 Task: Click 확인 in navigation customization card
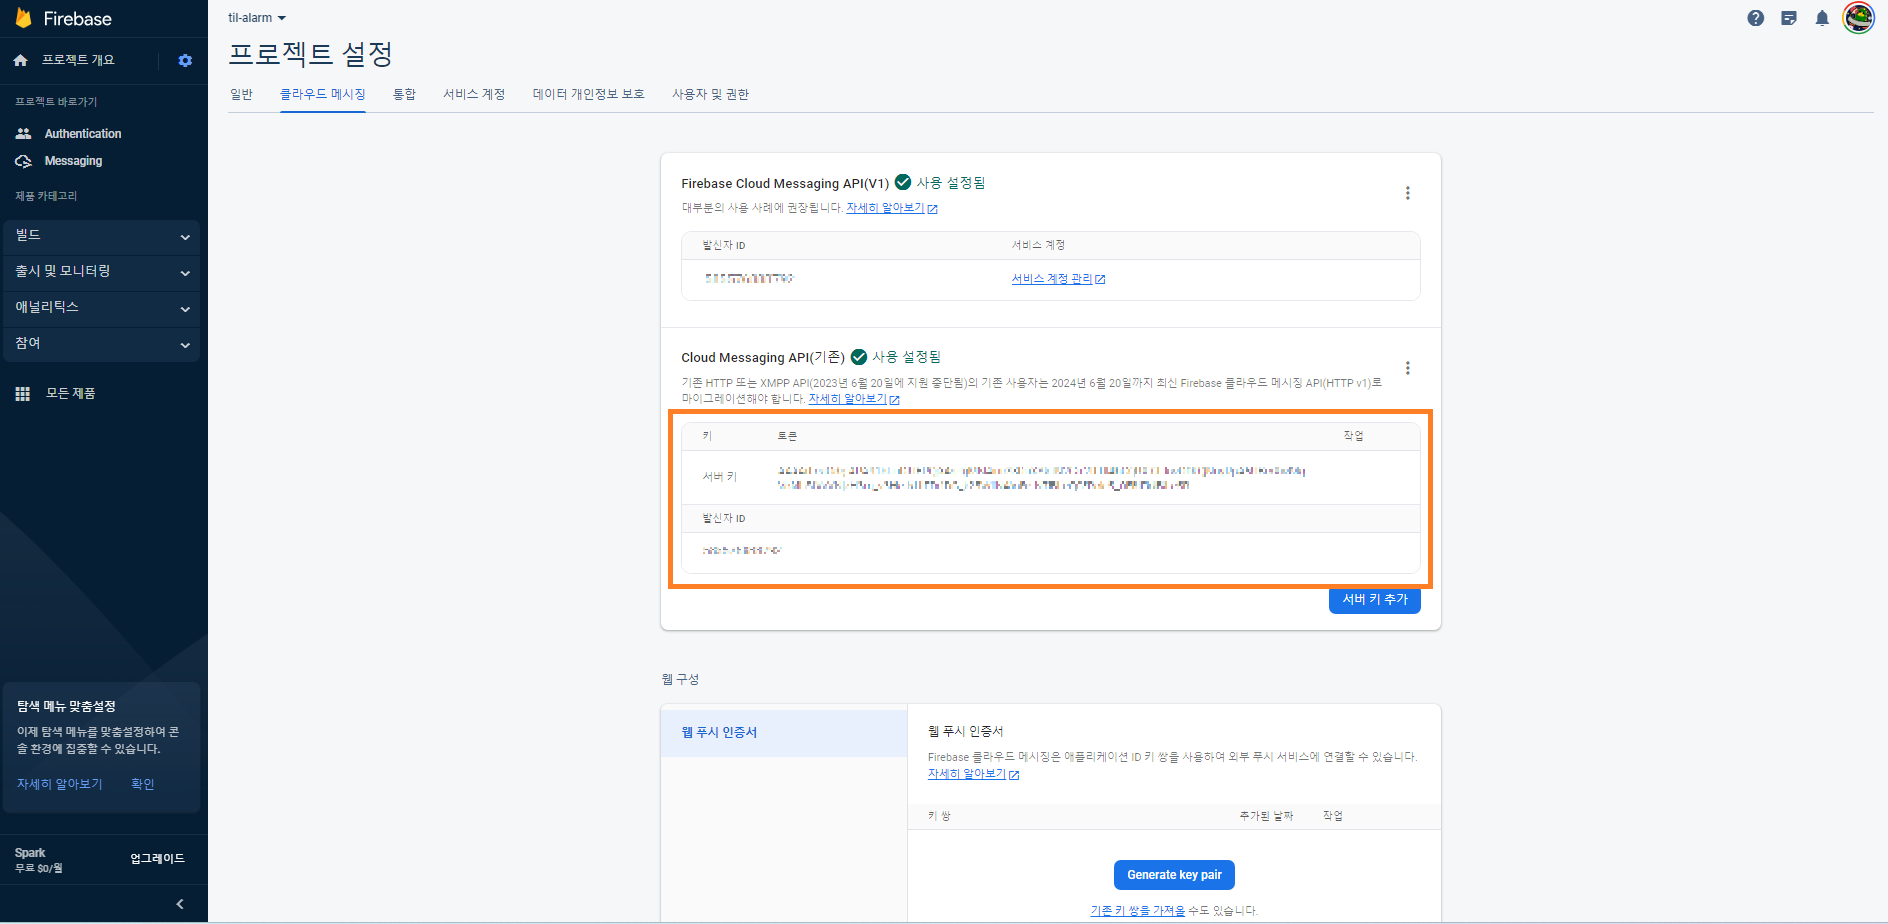[x=143, y=784]
